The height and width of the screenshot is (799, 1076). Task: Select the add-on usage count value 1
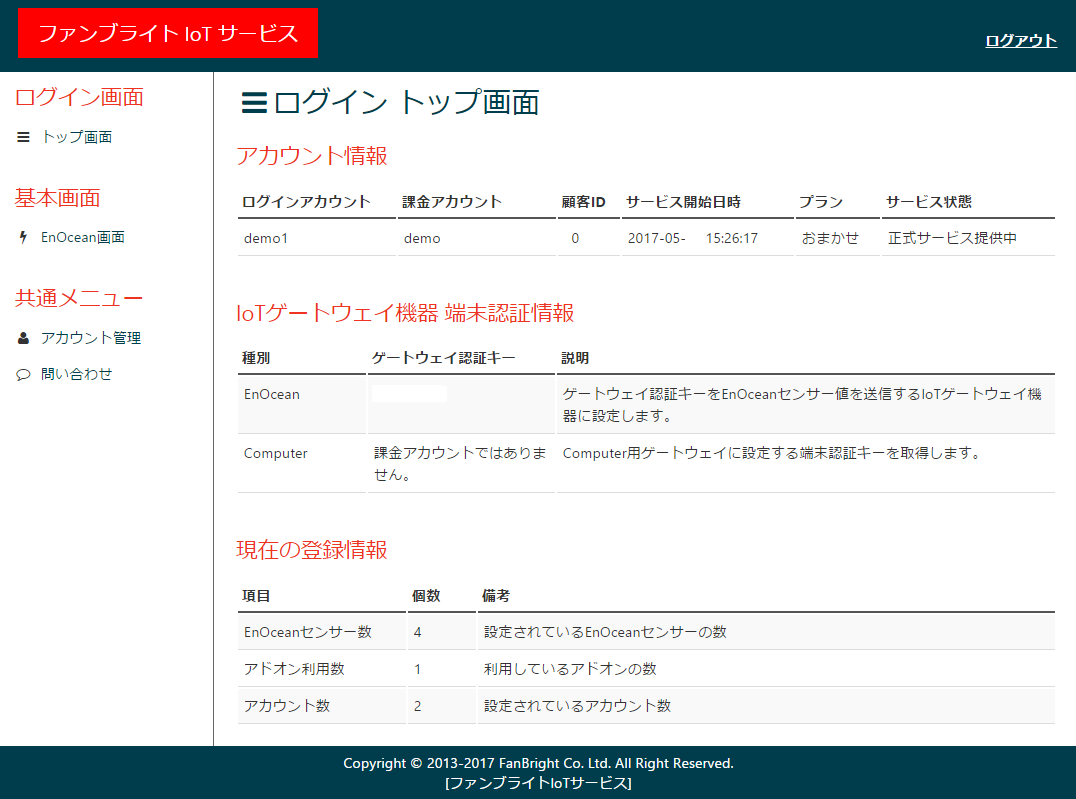[x=418, y=669]
